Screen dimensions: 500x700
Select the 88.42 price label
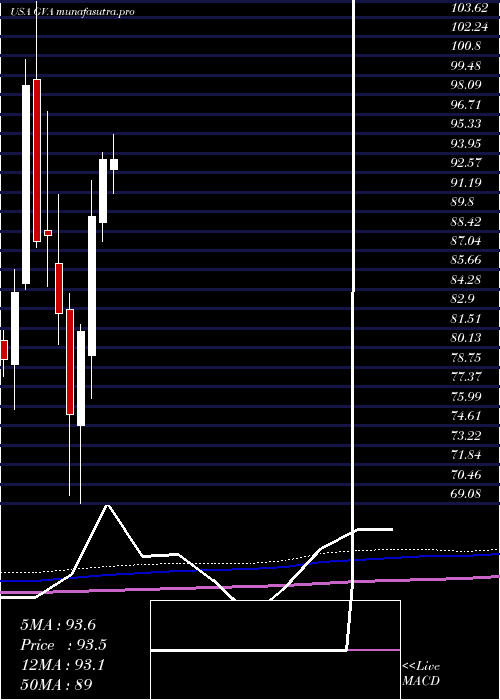coord(467,221)
